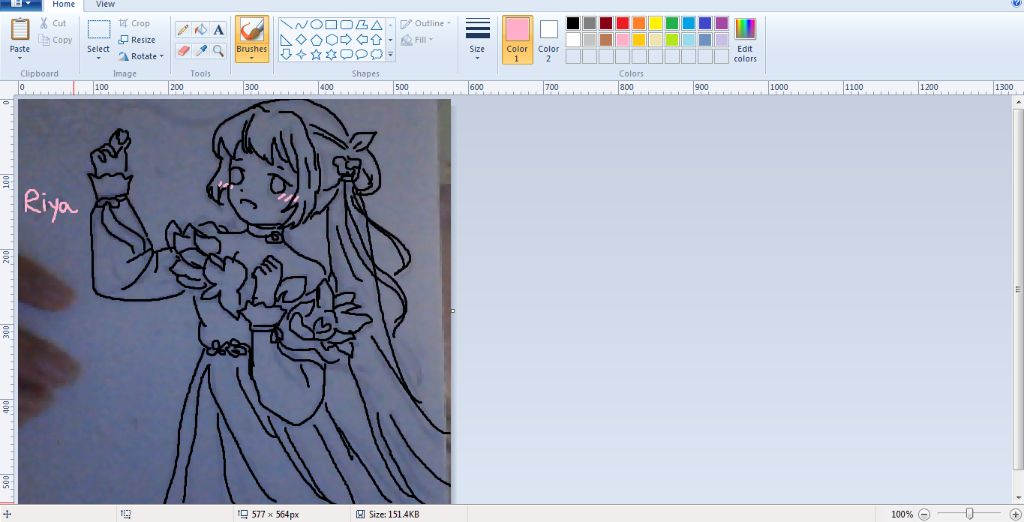
Task: Choose the Rounded rectangle shape
Action: pos(346,25)
